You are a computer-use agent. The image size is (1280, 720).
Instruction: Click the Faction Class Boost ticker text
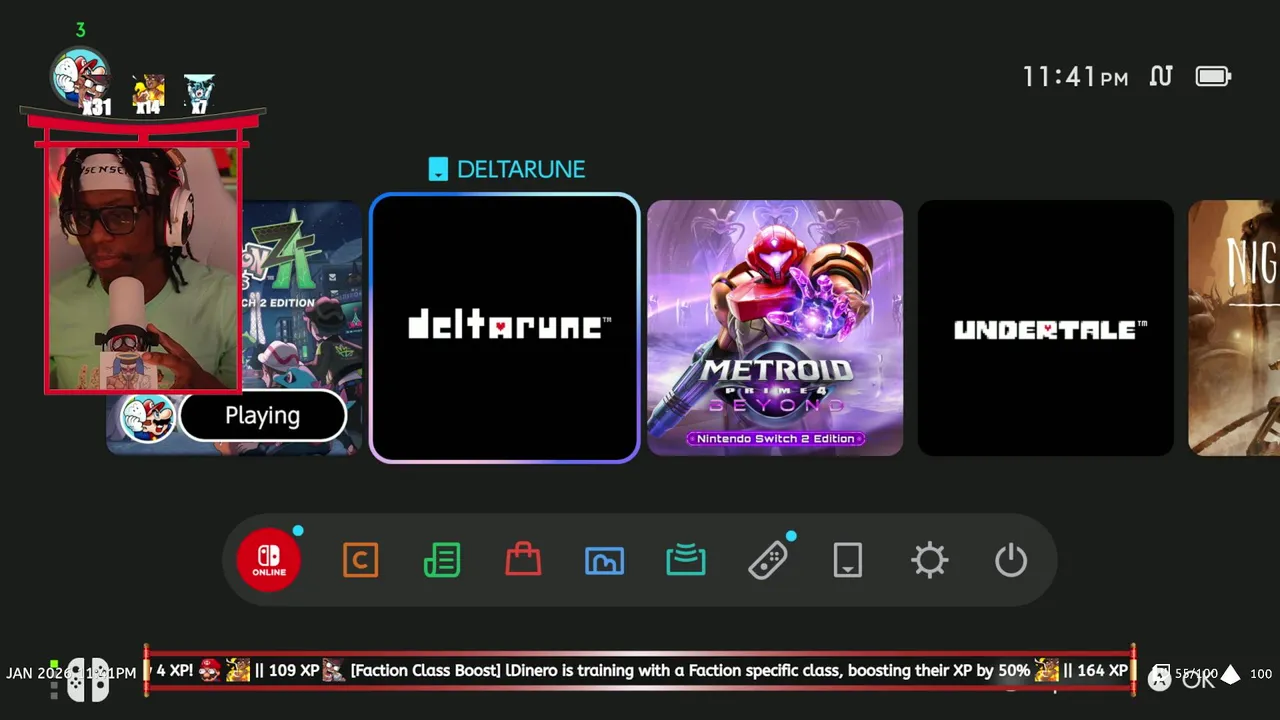[x=689, y=670]
